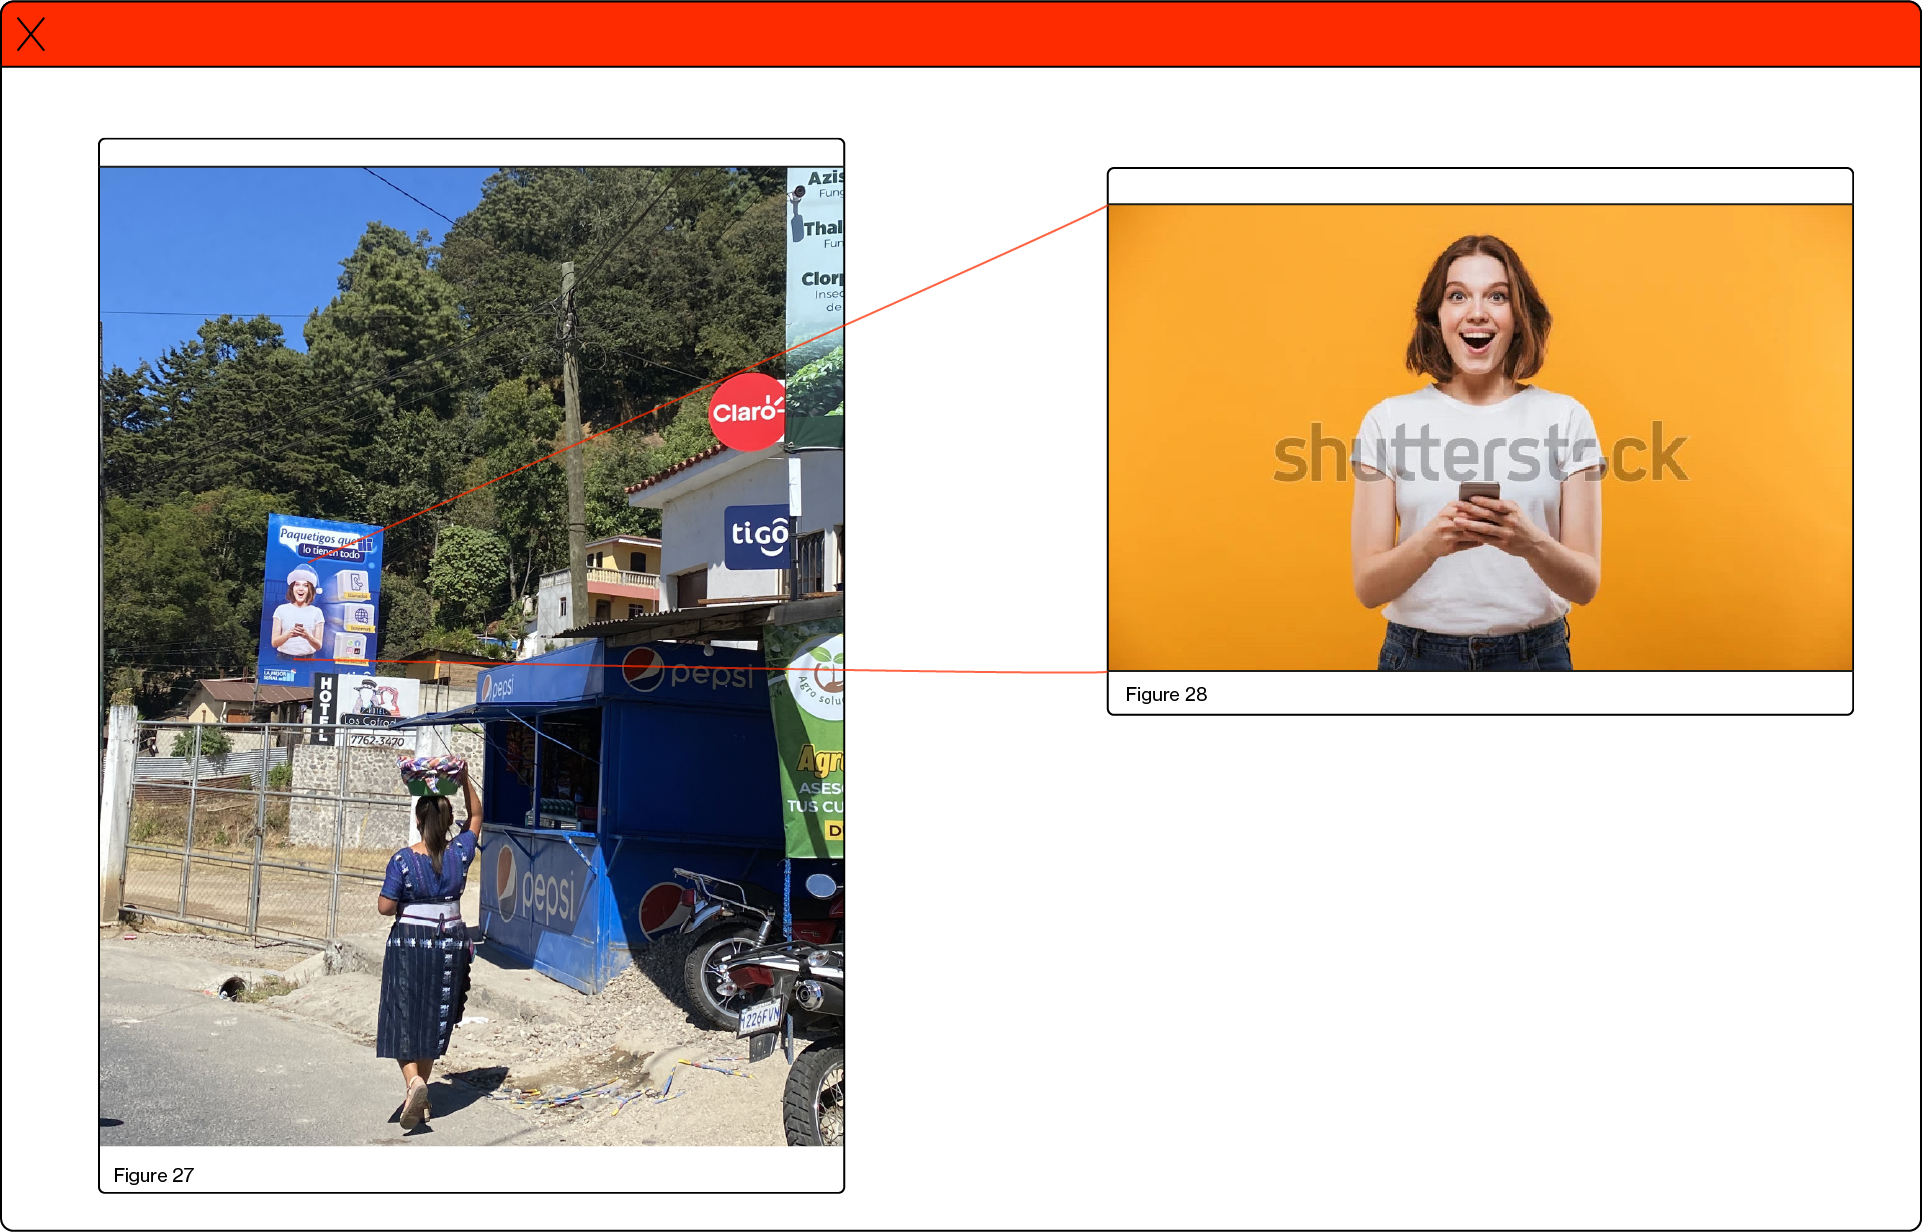Click the blue Tigo sign
Viewport: 1923px width, 1232px height.
pos(757,536)
